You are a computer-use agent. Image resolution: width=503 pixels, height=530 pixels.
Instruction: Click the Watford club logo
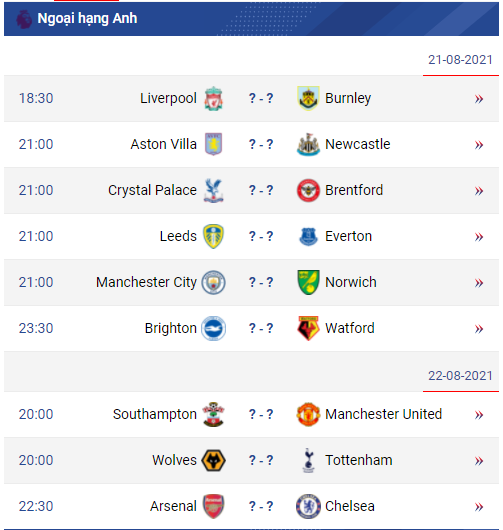pos(308,328)
